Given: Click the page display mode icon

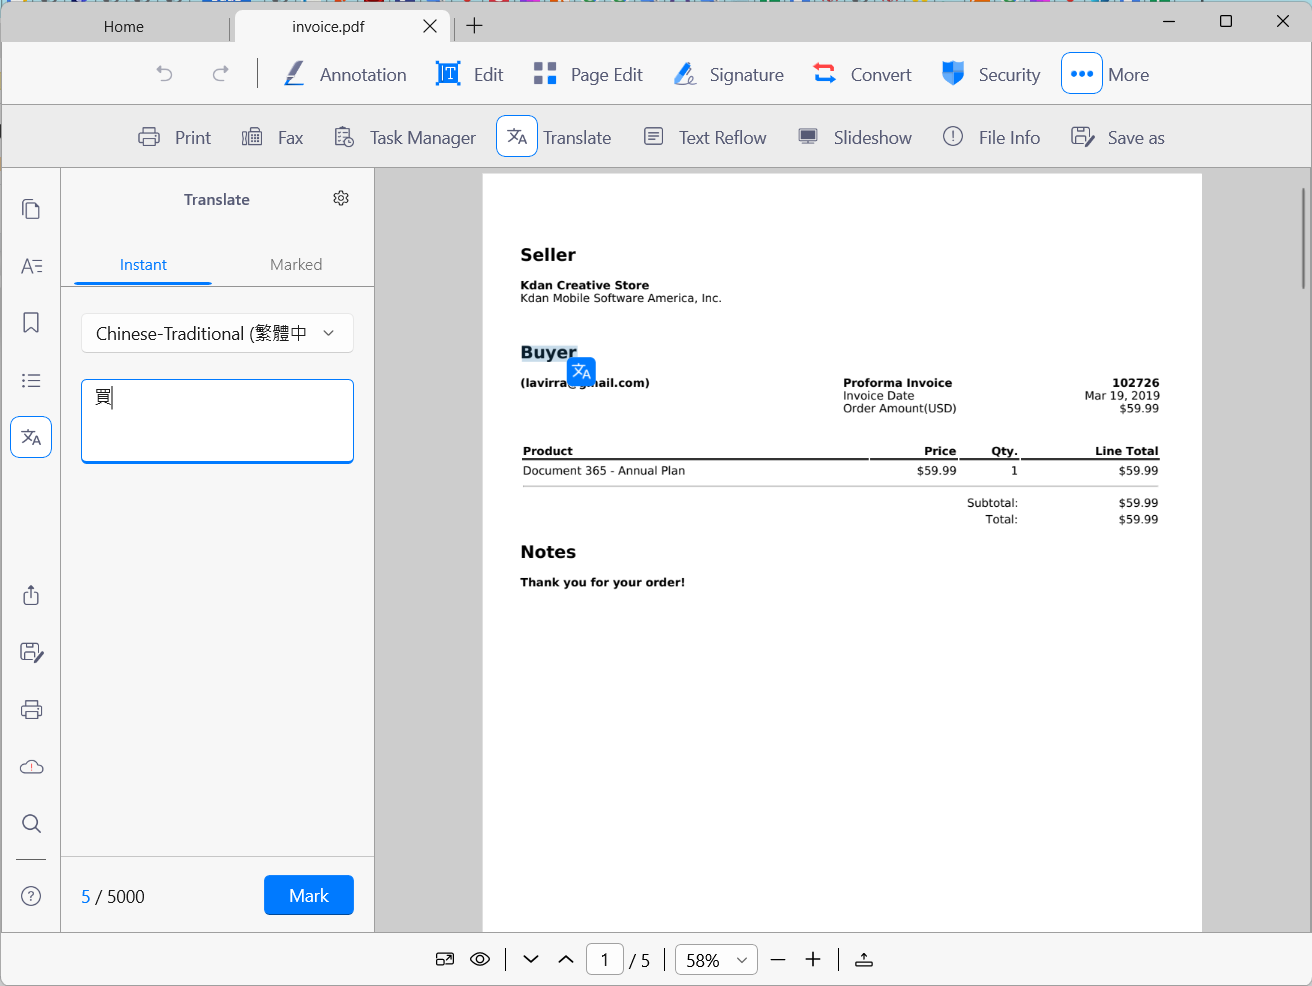Looking at the screenshot, I should tap(445, 959).
